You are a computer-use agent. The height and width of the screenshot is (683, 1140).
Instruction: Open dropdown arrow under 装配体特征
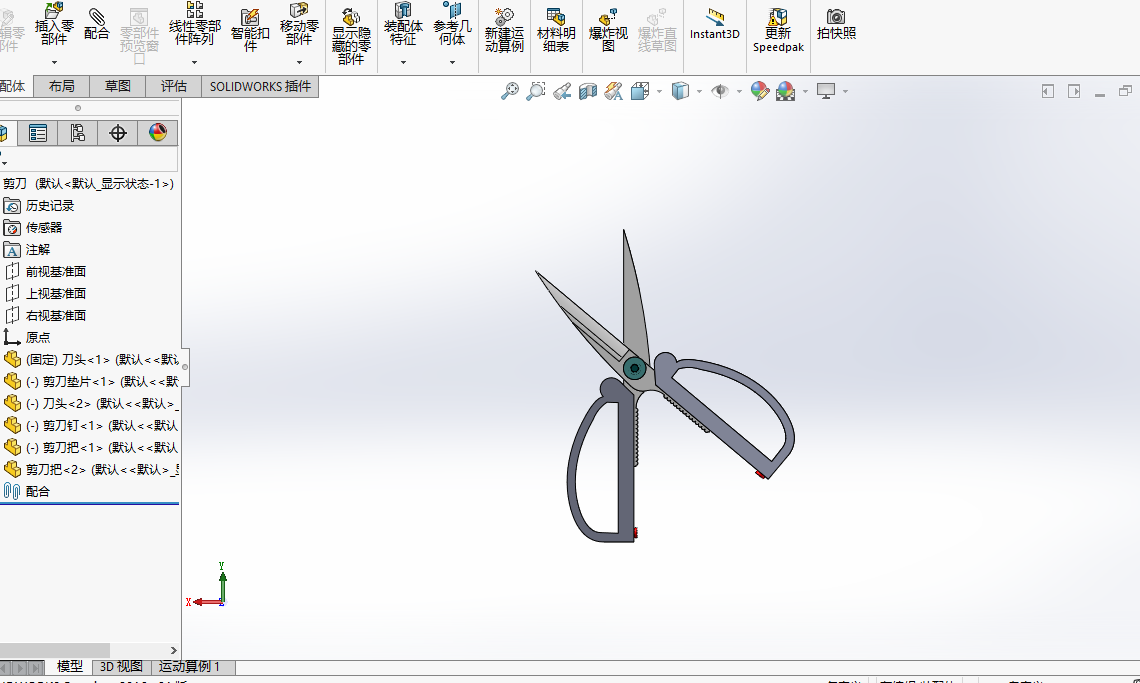(403, 63)
